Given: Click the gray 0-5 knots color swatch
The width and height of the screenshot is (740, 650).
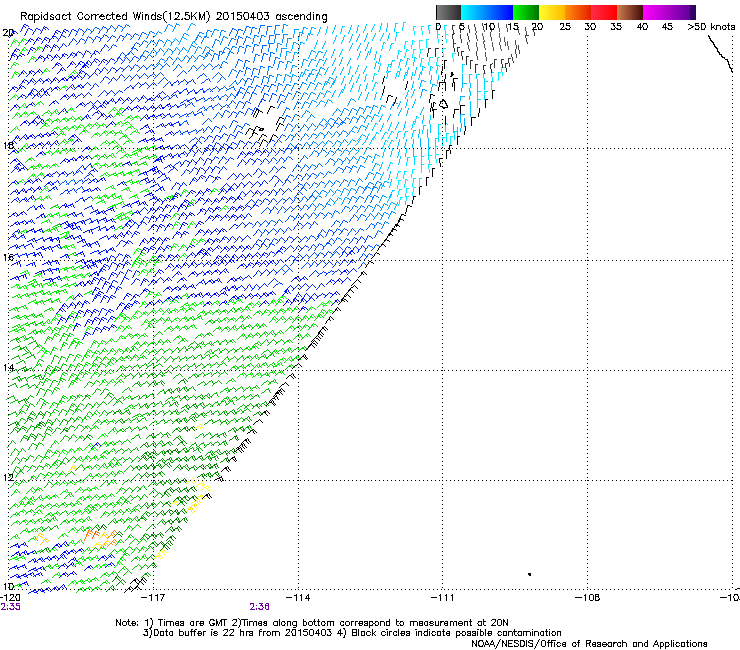Looking at the screenshot, I should [448, 12].
